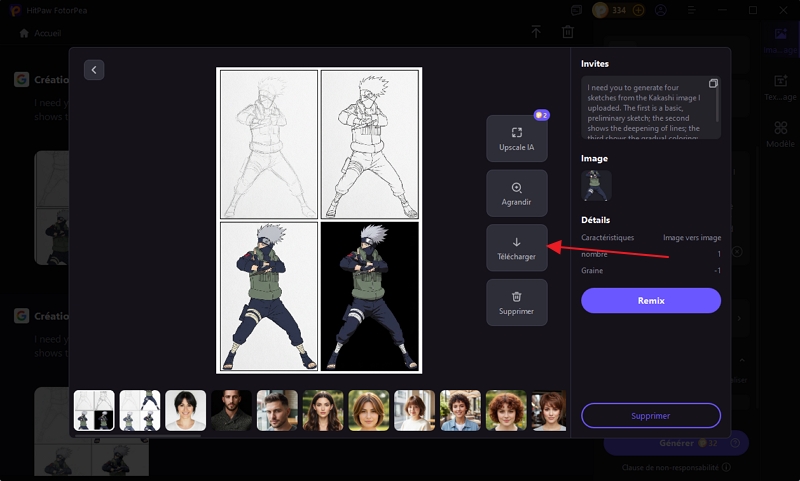Click the Caractéristiques detail label
Viewport: 800px width, 481px height.
(608, 238)
